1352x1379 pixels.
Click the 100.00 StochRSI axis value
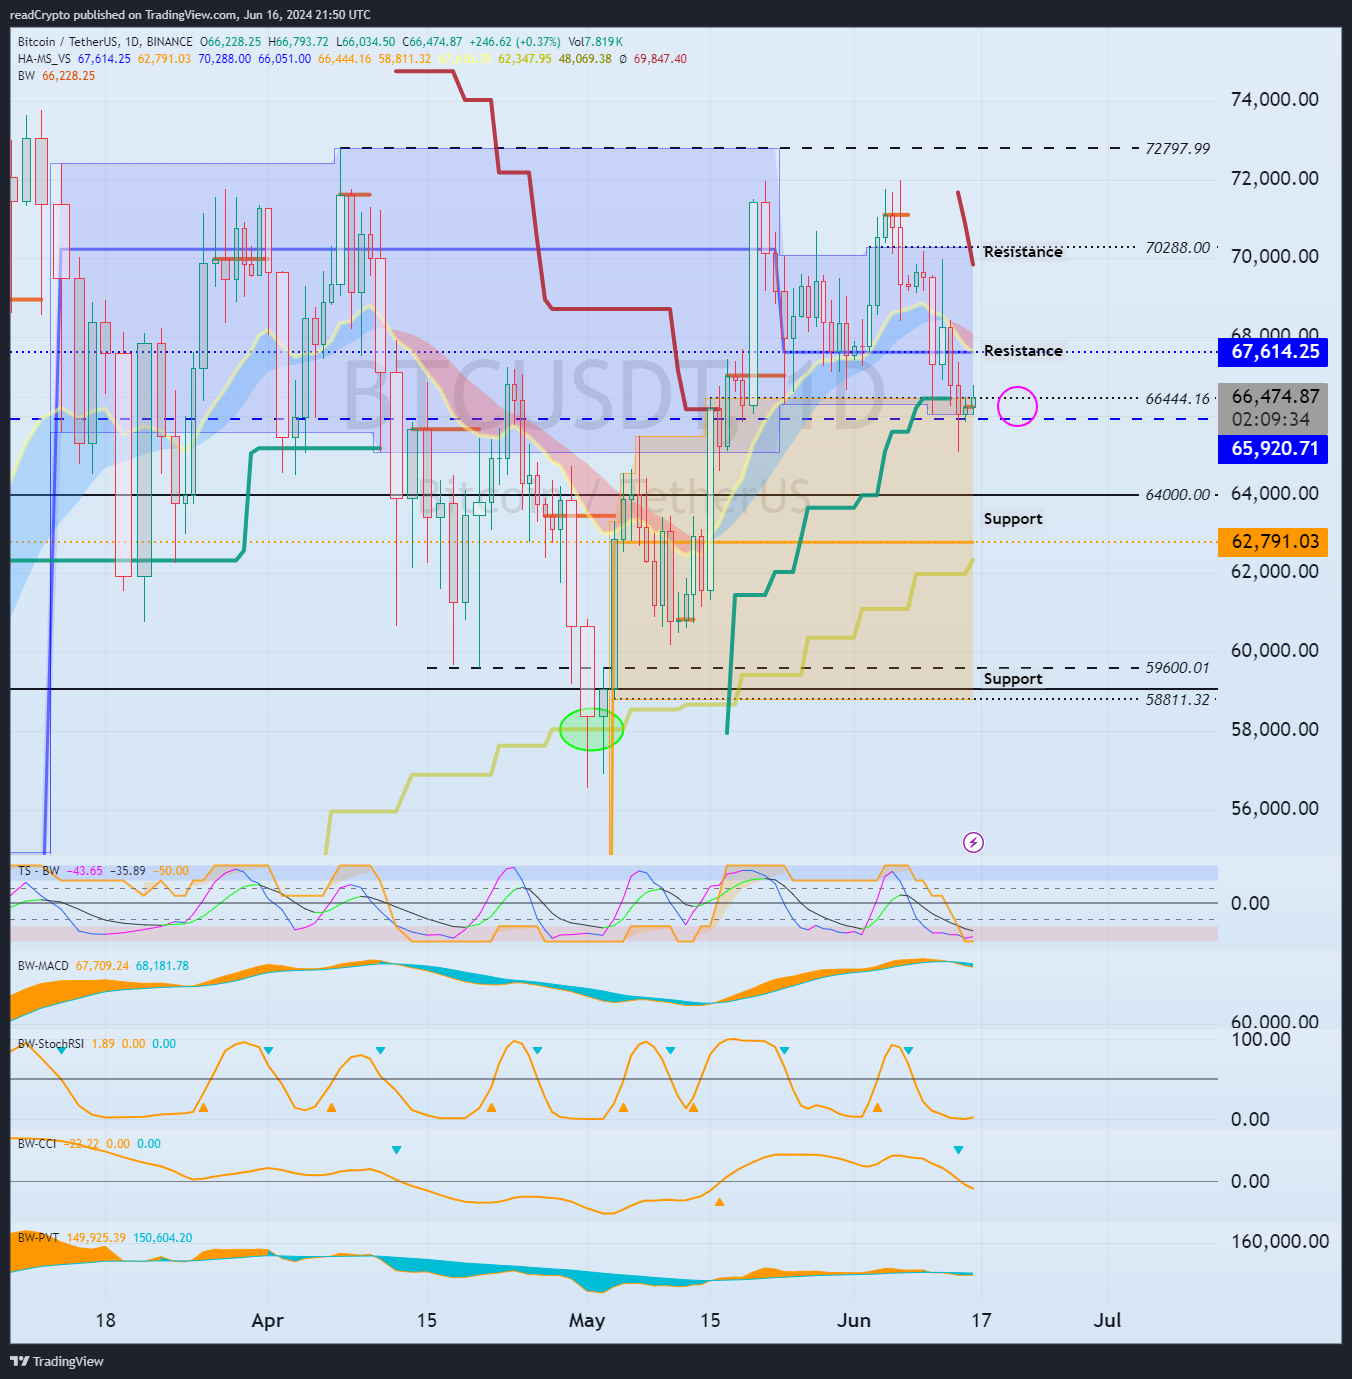[x=1260, y=1040]
